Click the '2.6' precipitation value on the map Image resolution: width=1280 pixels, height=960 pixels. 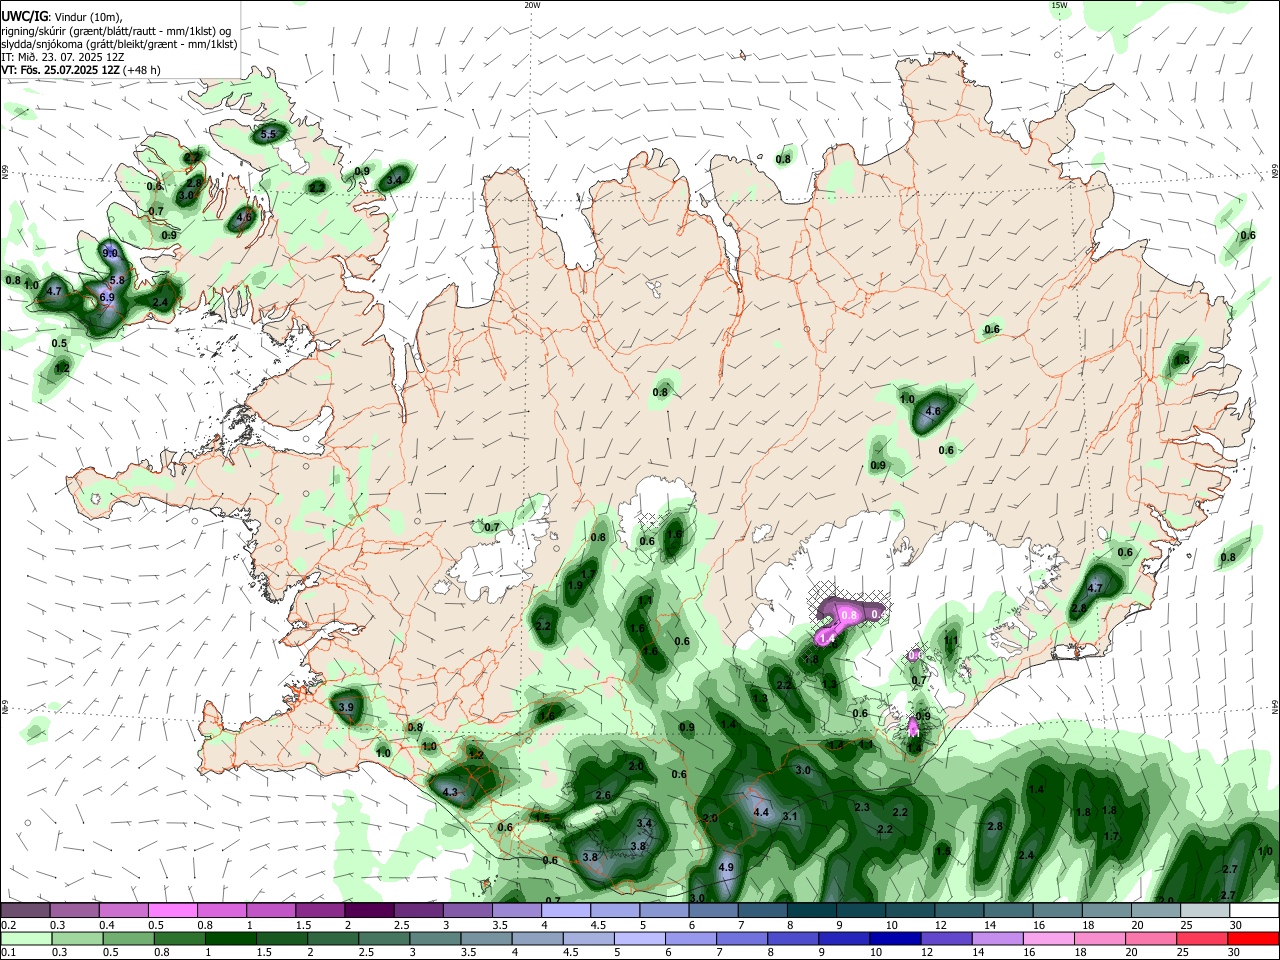[603, 795]
